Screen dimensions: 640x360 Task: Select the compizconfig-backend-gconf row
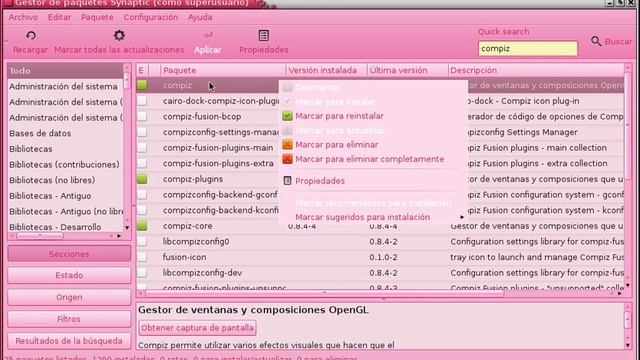pos(380,195)
